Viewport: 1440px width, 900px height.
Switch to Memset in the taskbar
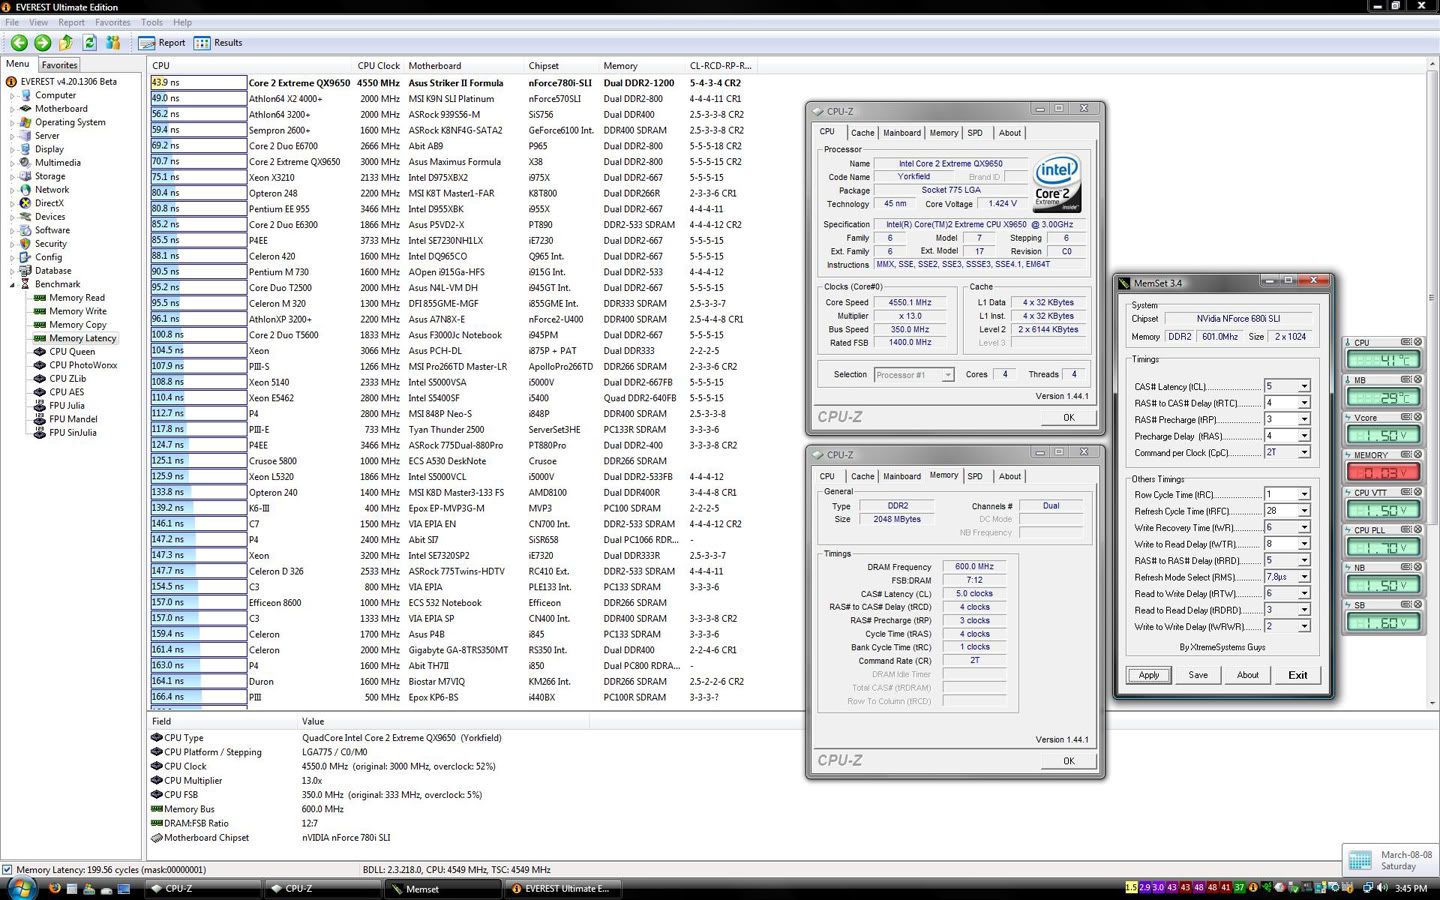tap(443, 888)
